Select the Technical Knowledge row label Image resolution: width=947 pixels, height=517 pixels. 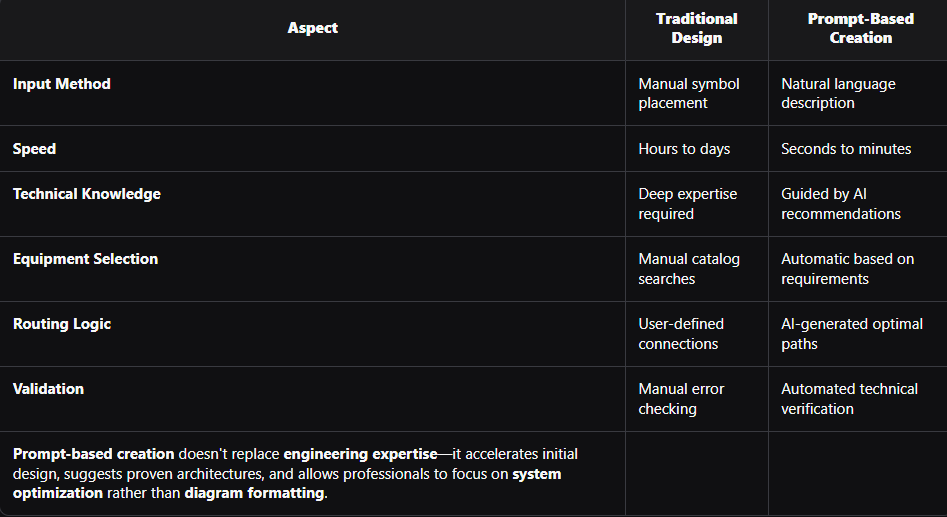point(87,194)
